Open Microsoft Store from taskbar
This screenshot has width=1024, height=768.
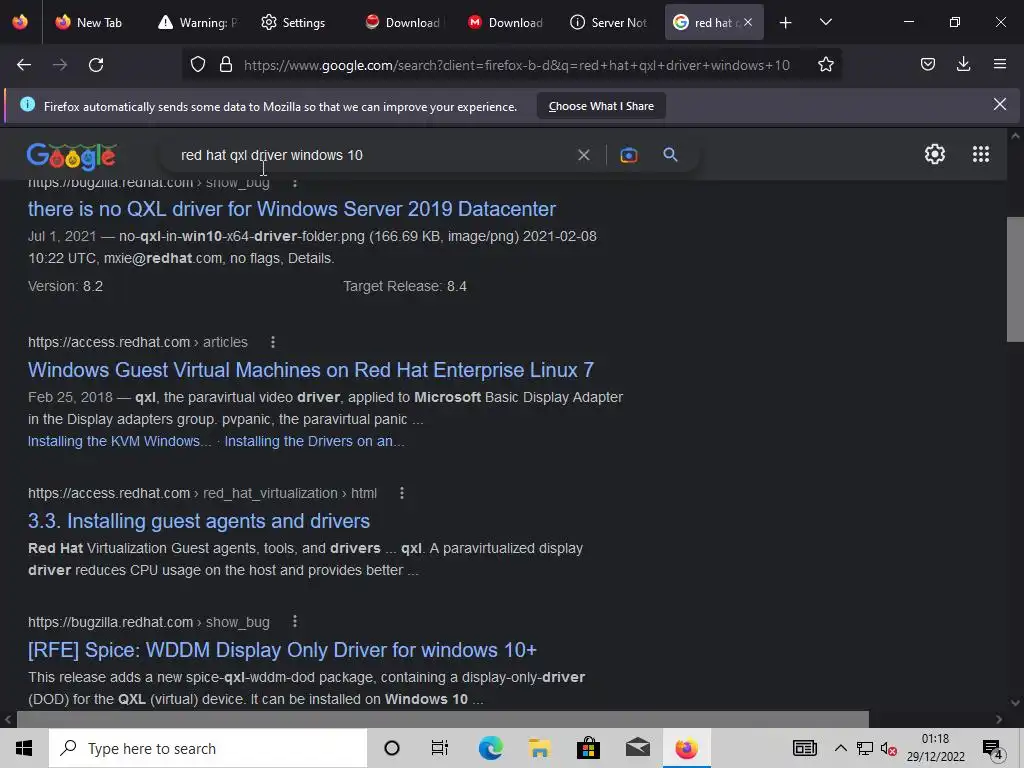(588, 748)
